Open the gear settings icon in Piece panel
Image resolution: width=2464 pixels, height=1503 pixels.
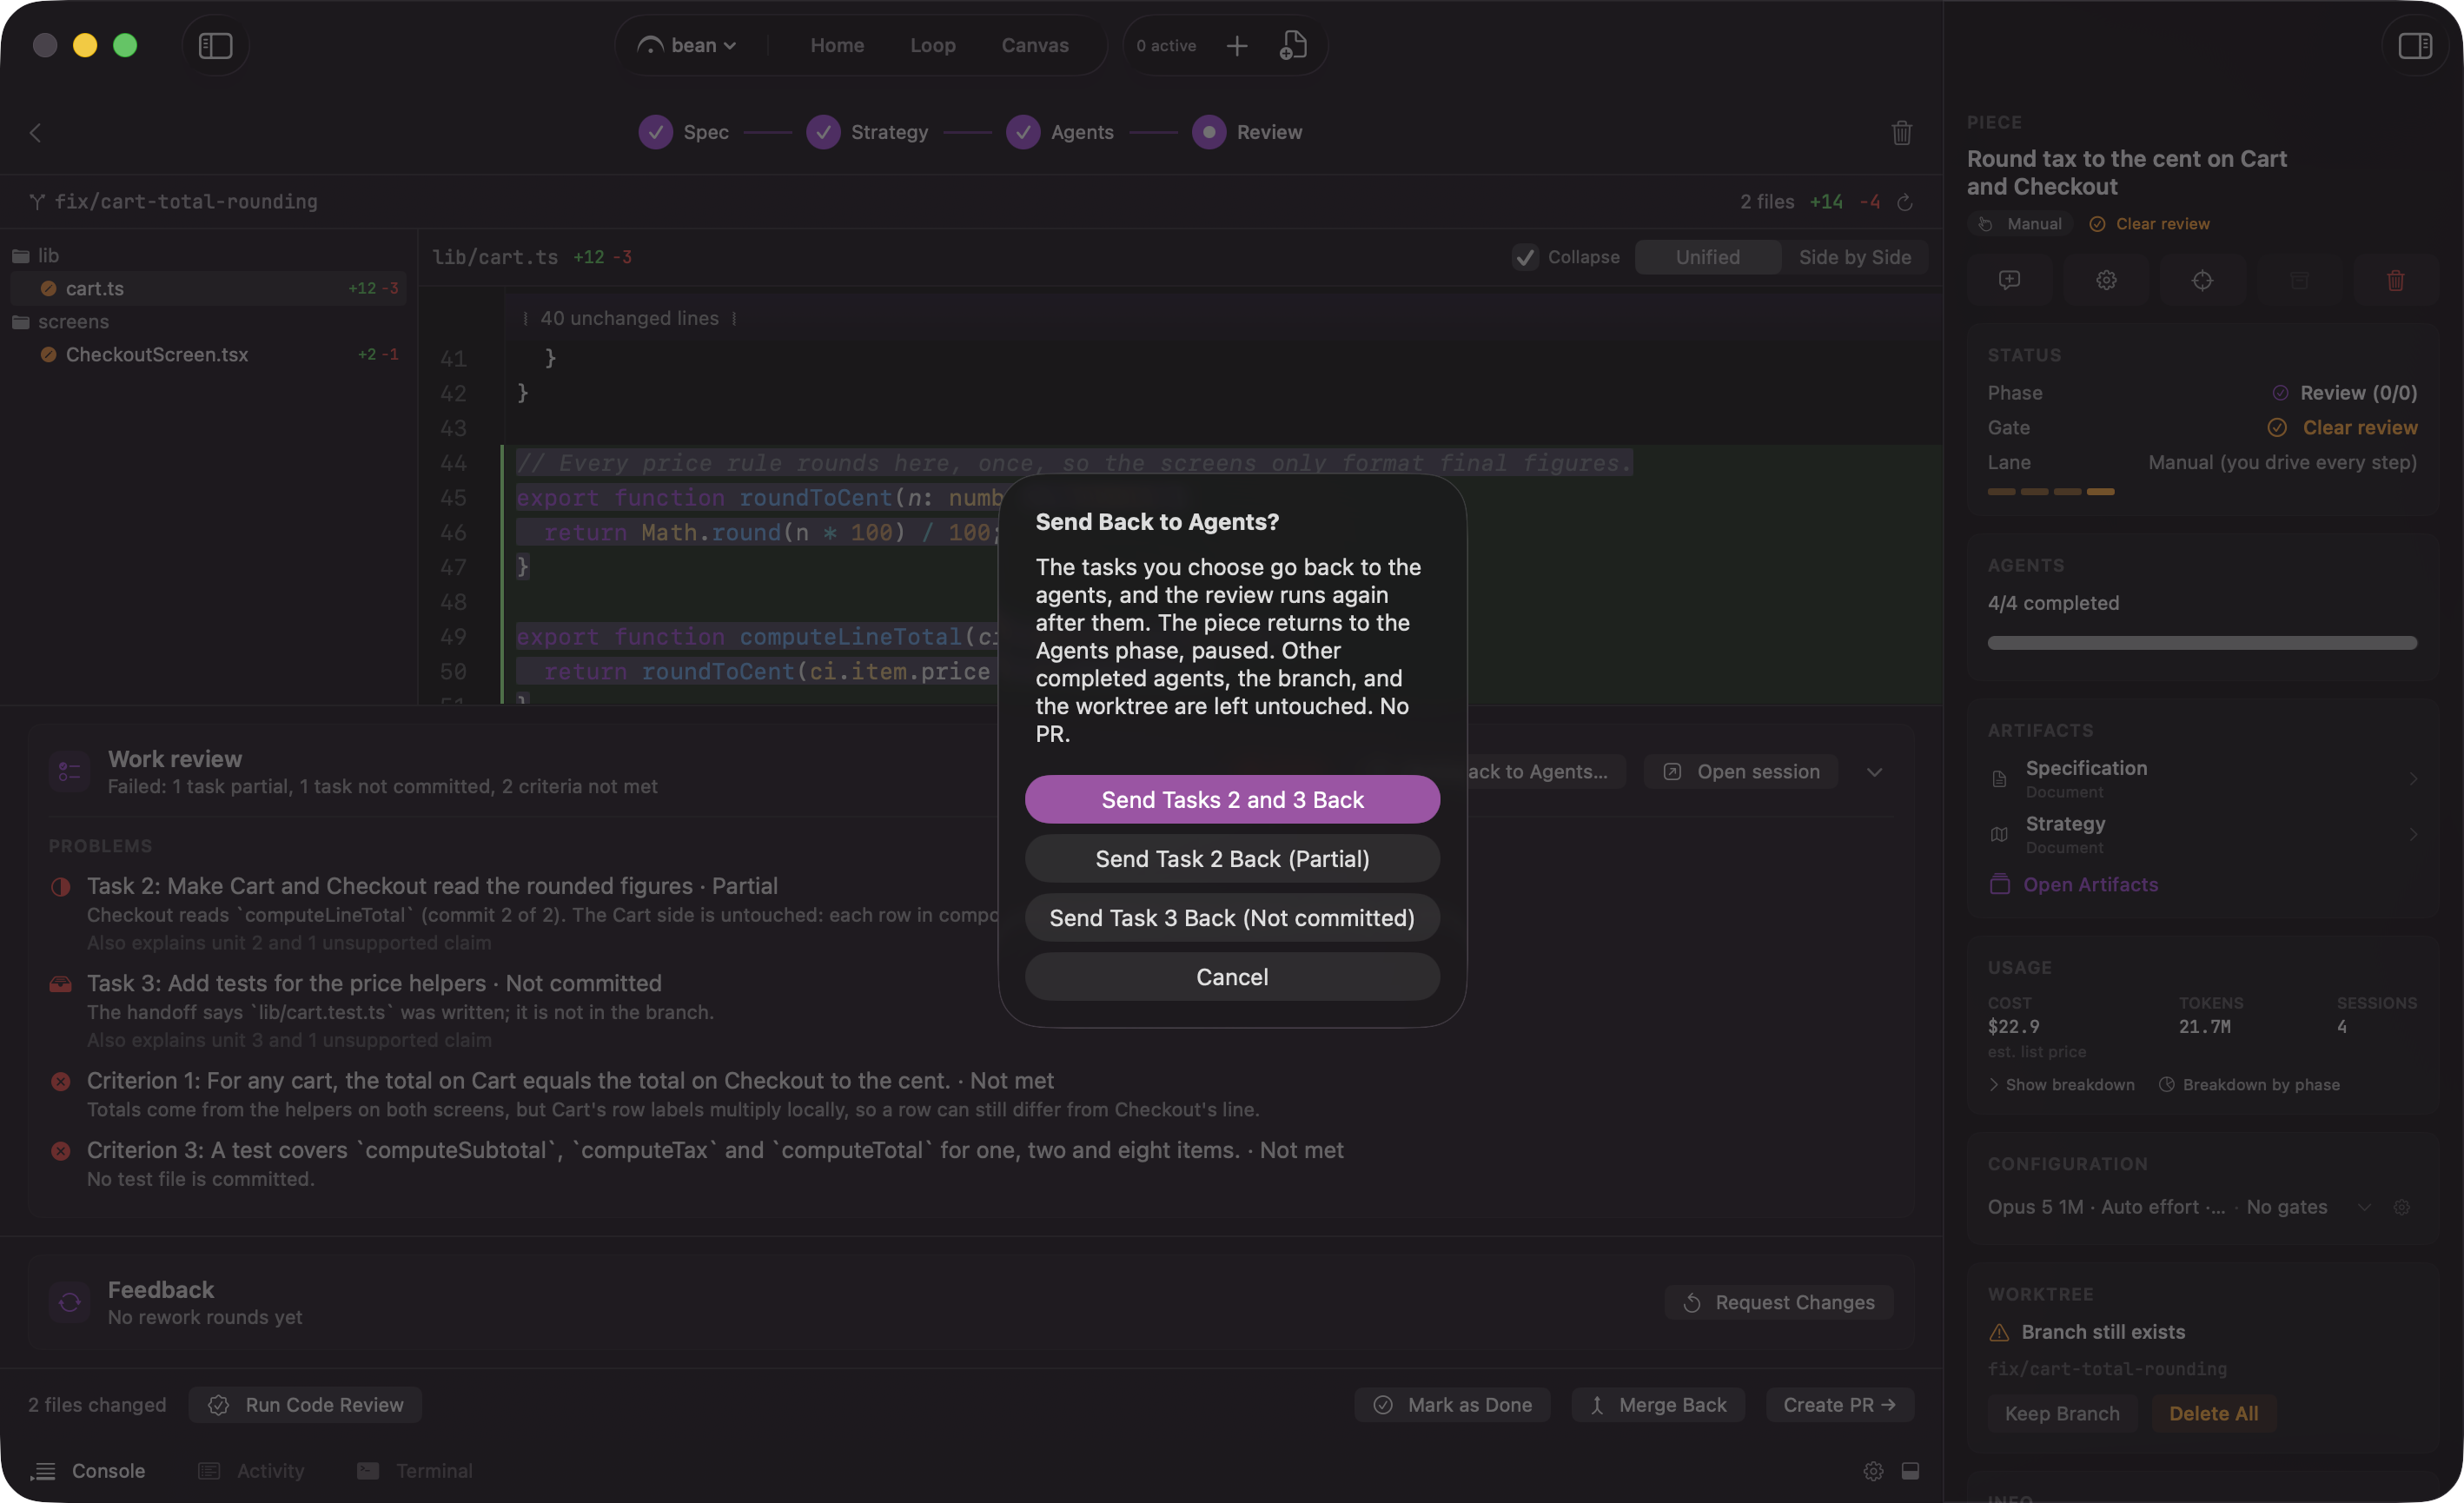2106,280
